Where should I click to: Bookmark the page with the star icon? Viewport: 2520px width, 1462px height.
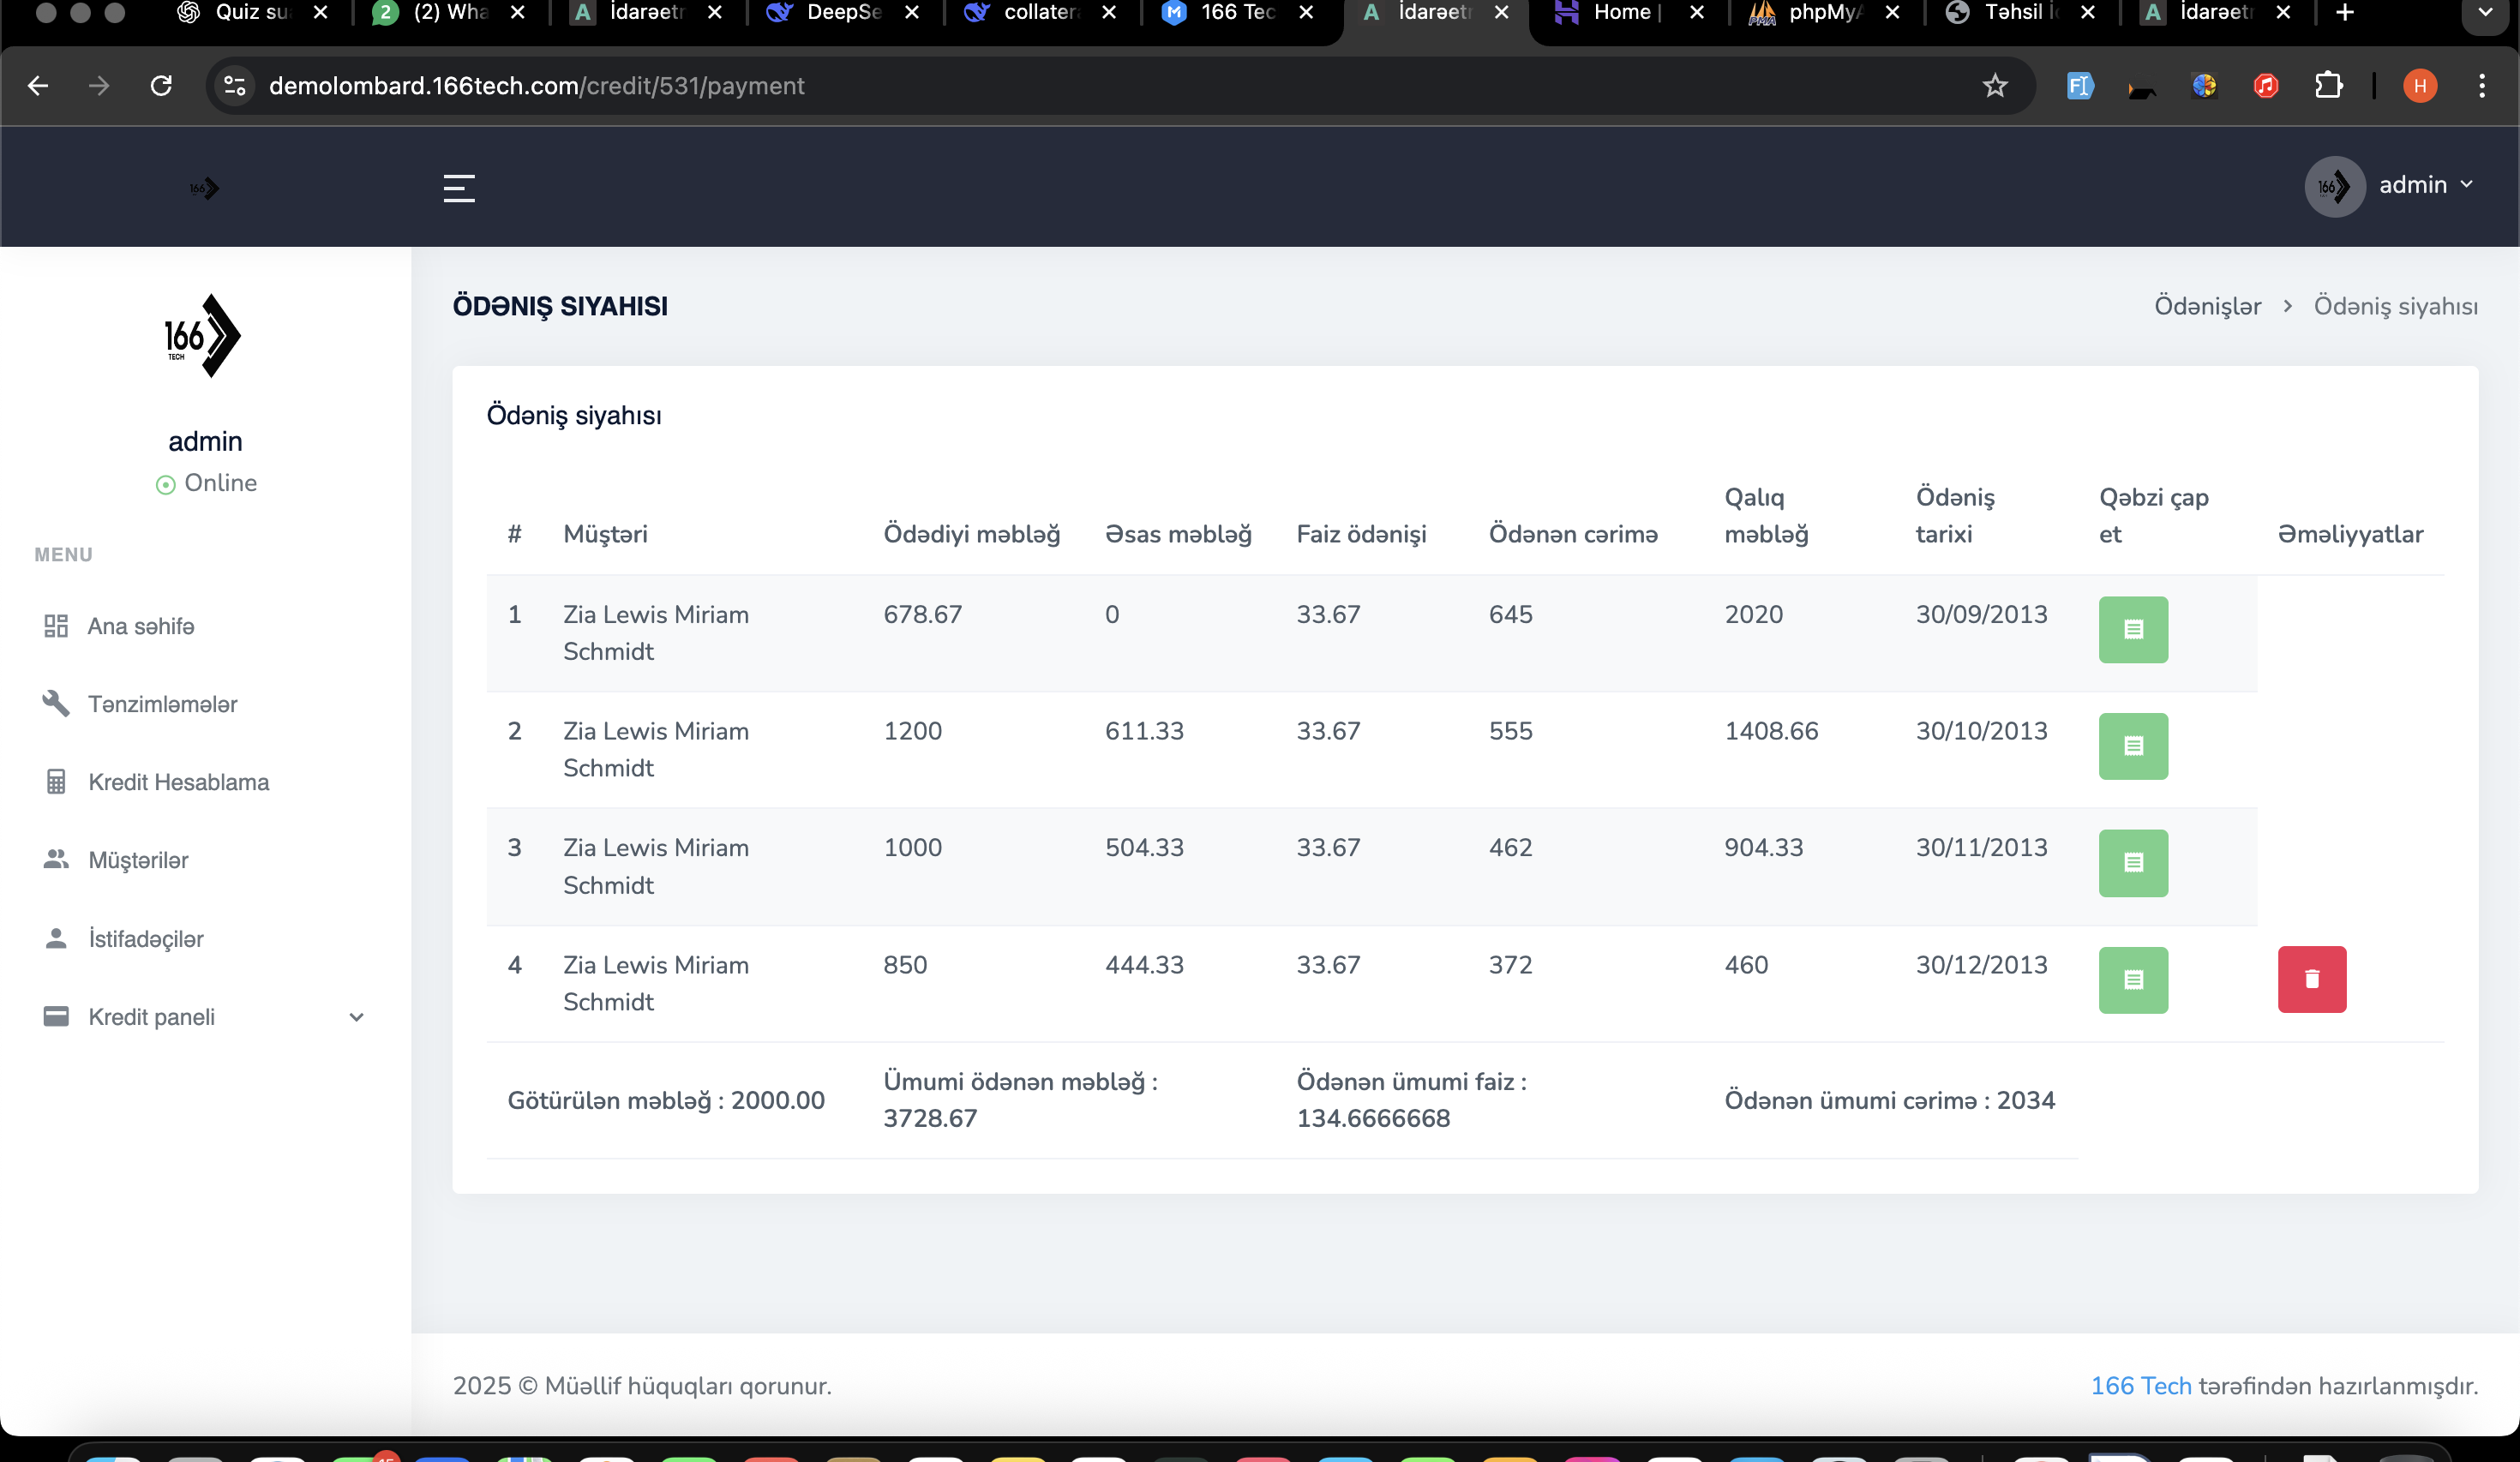tap(1994, 86)
